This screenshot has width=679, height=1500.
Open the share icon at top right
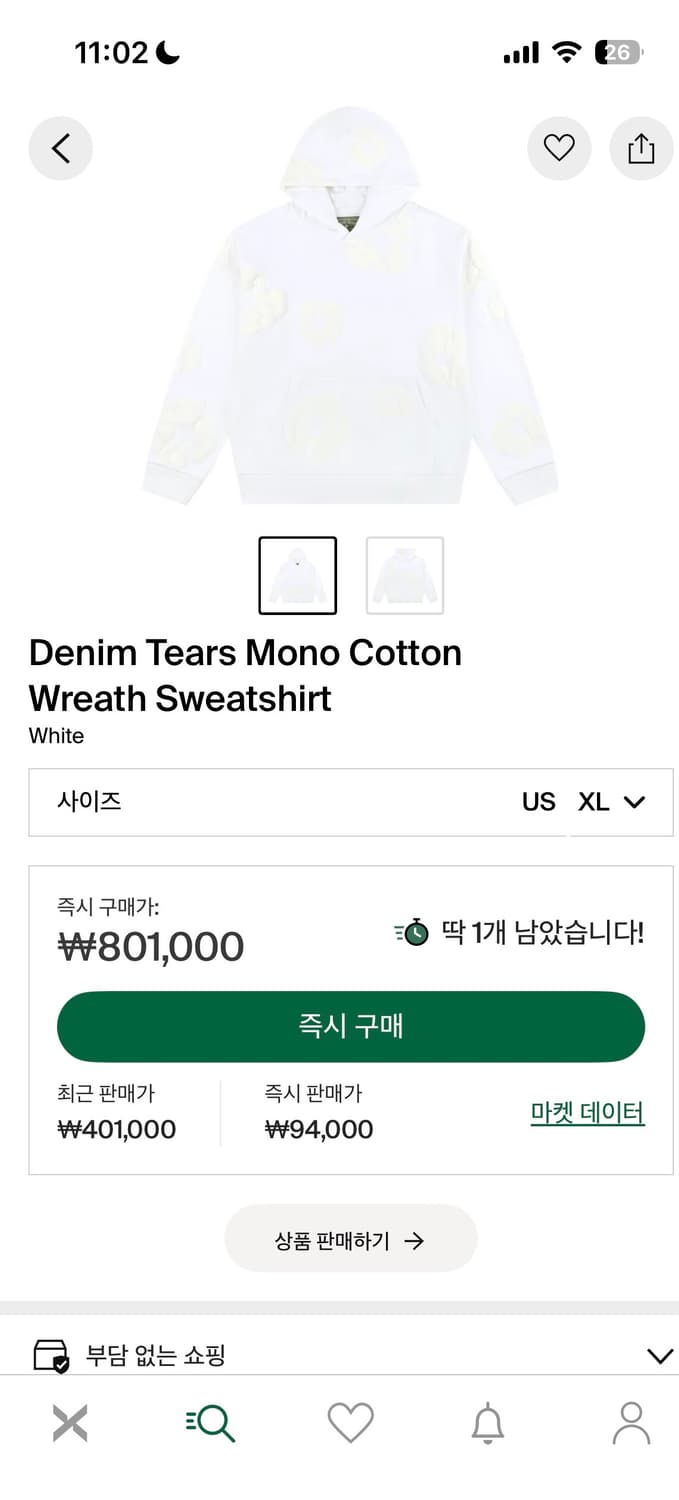click(x=641, y=147)
